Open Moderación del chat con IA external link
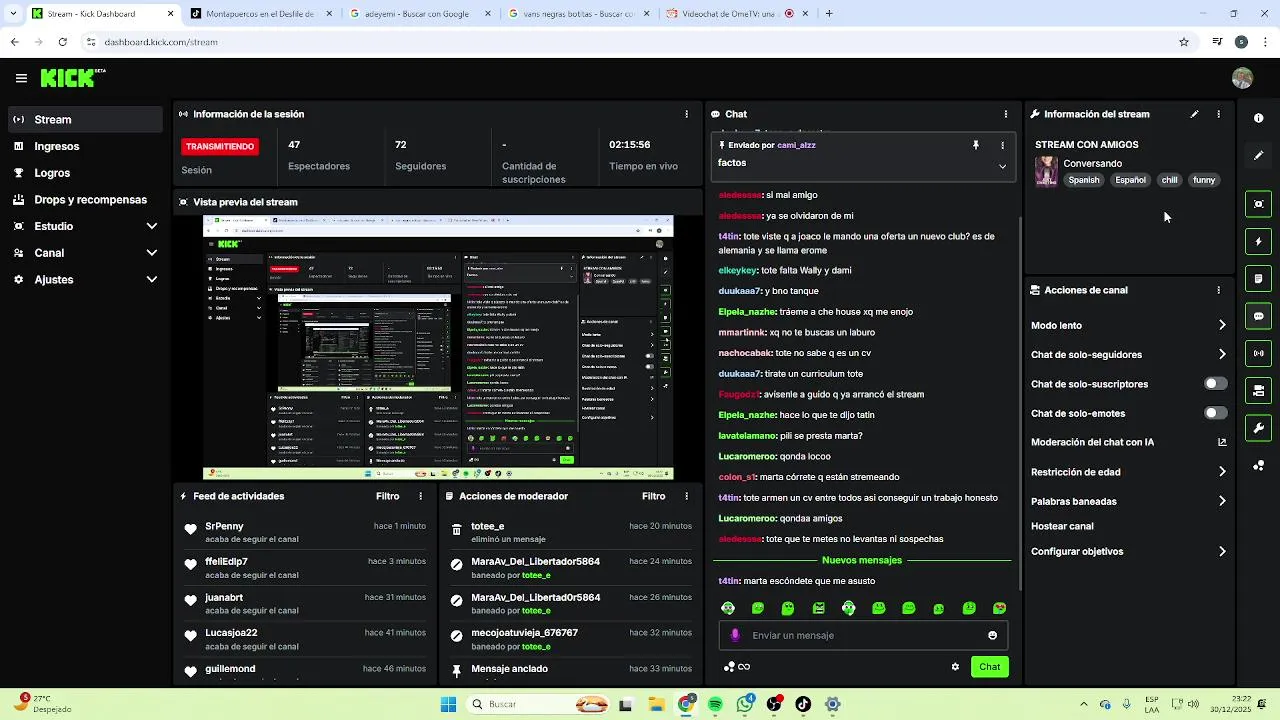This screenshot has width=1280, height=720. point(1222,442)
